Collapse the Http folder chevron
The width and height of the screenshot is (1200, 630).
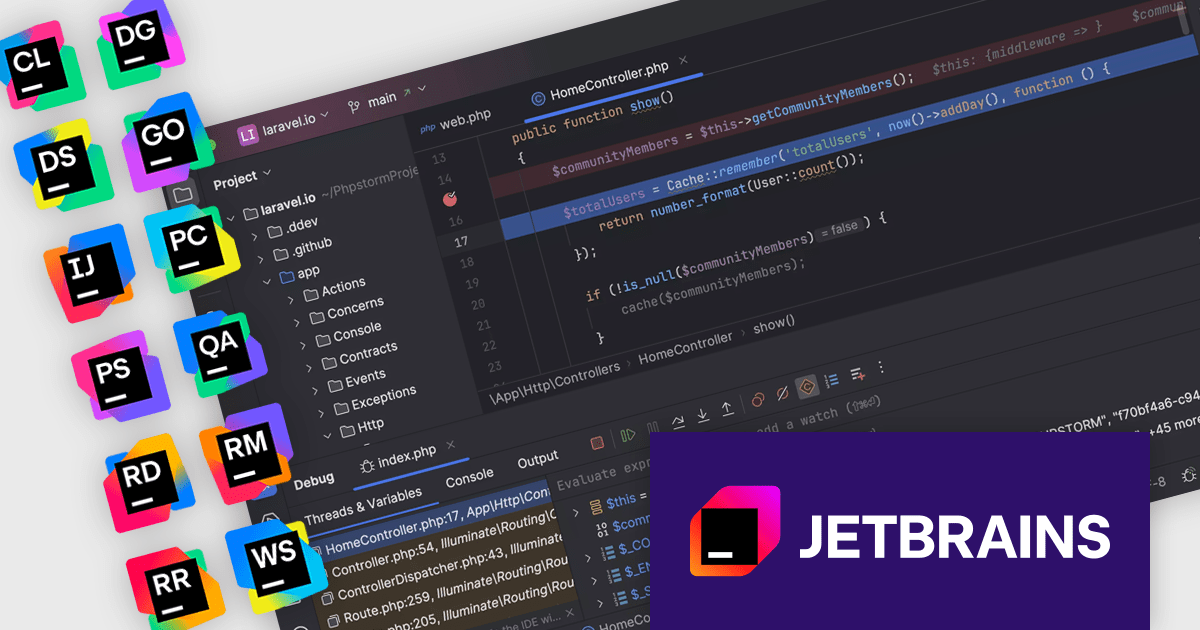point(327,435)
